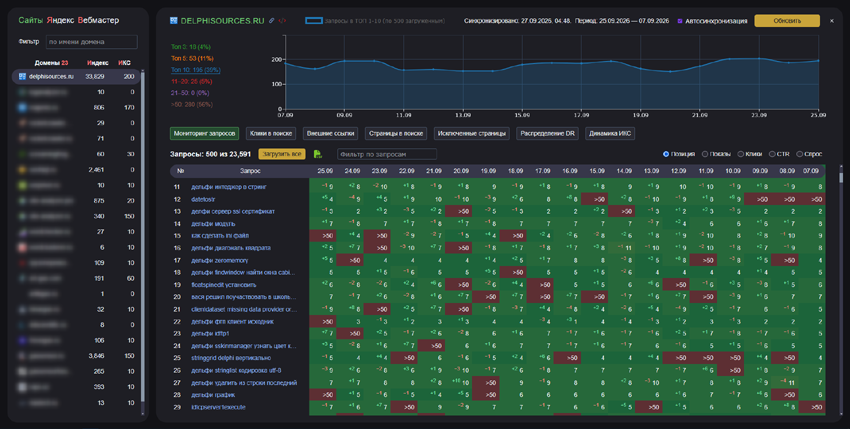Focus the Фильтр по запросам input
Image resolution: width=850 pixels, height=429 pixels.
tap(387, 154)
